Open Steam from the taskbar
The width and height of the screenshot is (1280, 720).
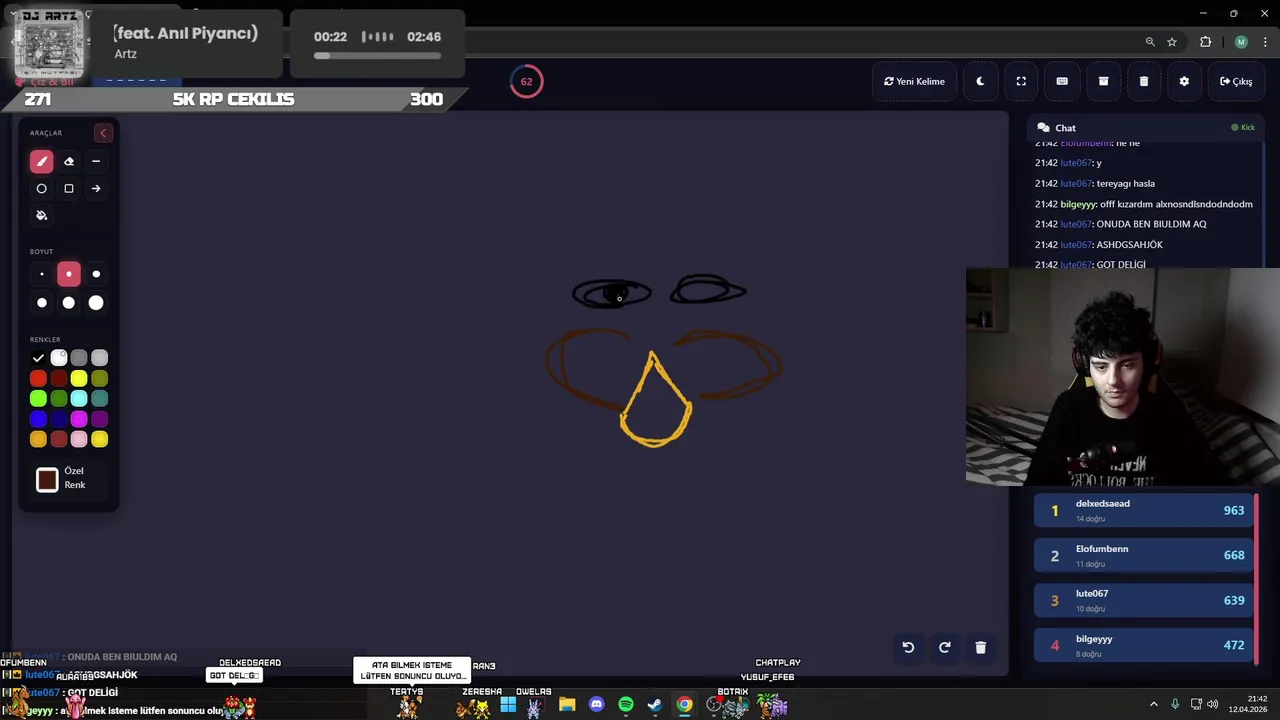(x=655, y=705)
